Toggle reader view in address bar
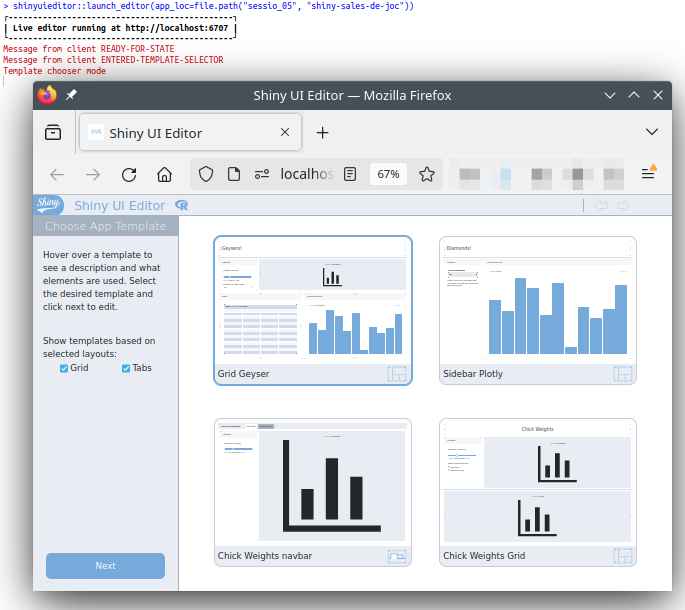 click(350, 174)
